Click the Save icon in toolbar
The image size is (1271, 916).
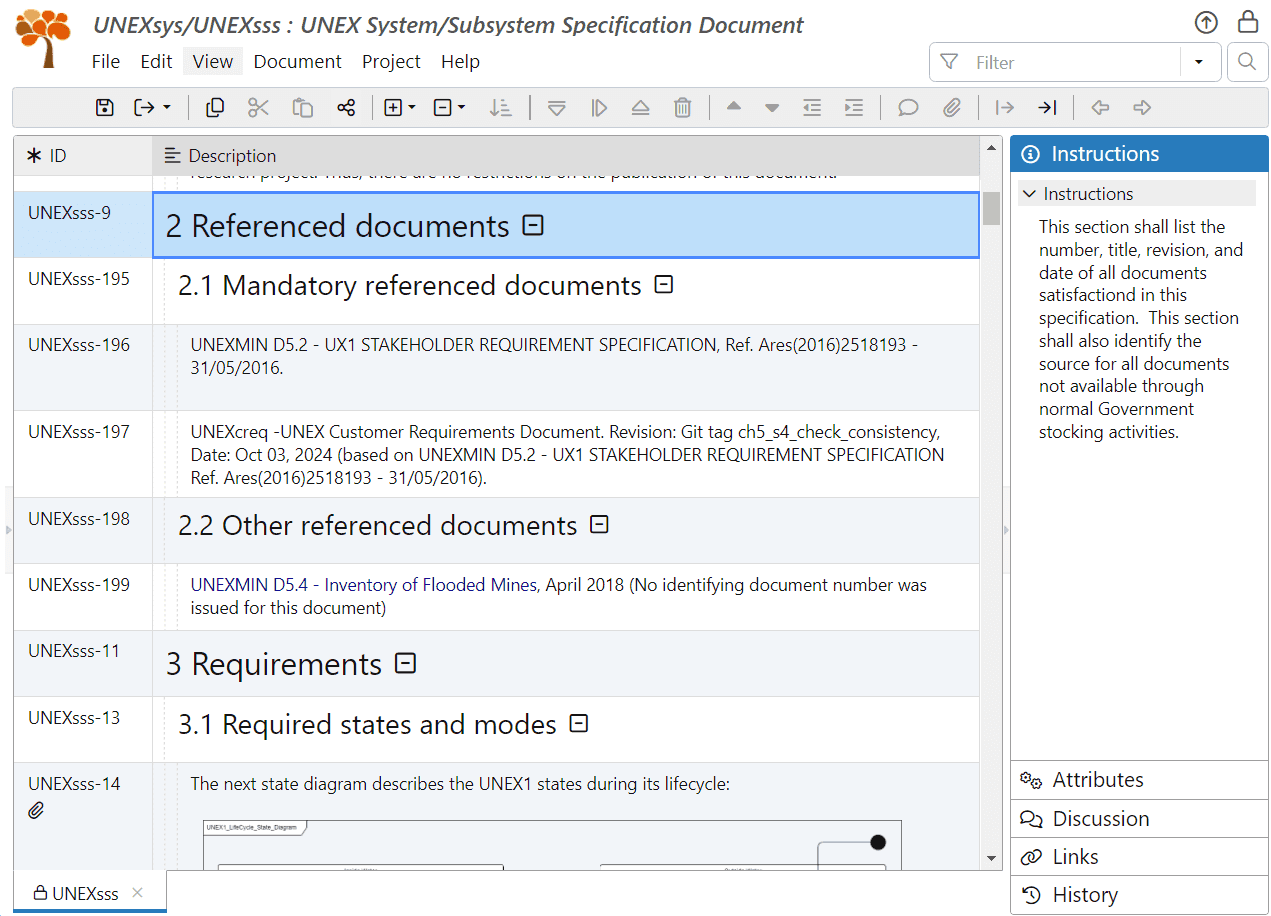pos(105,108)
